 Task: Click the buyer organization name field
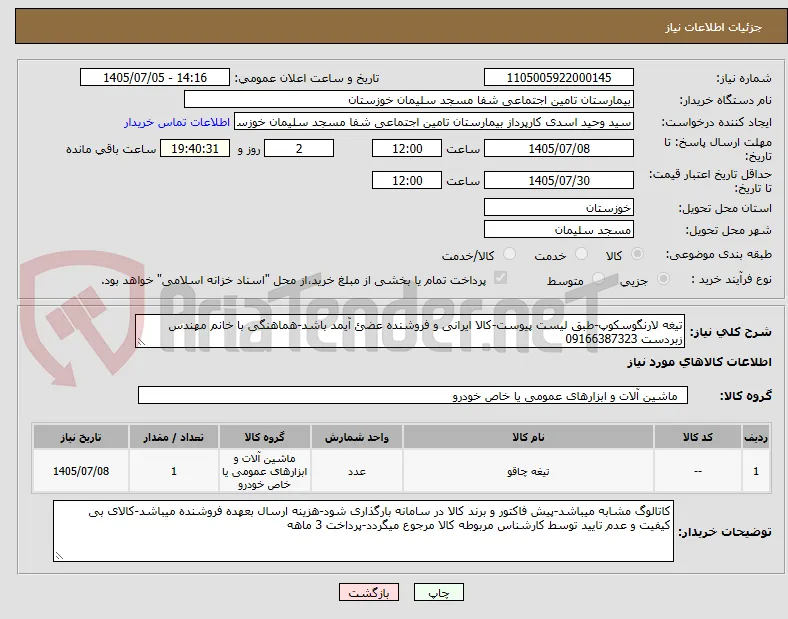click(x=409, y=99)
